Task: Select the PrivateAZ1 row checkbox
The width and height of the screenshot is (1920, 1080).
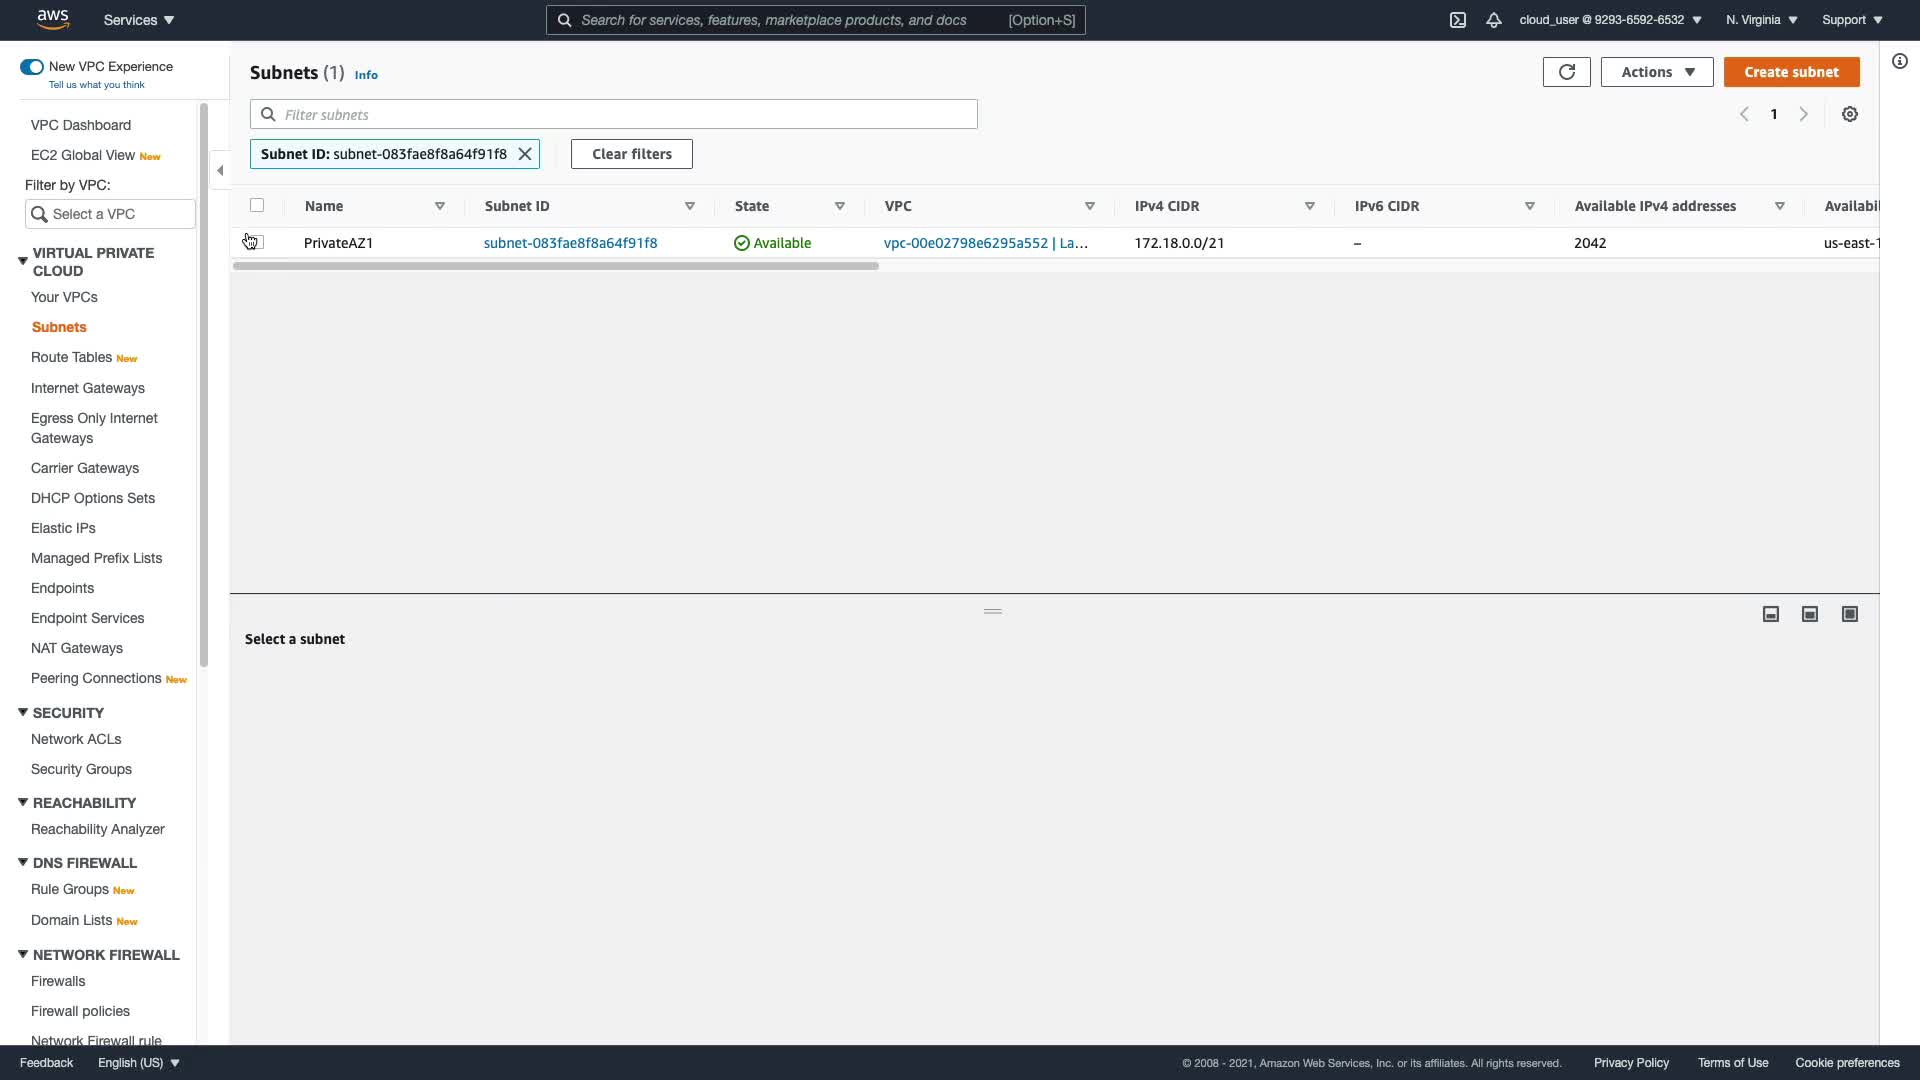Action: click(x=257, y=243)
